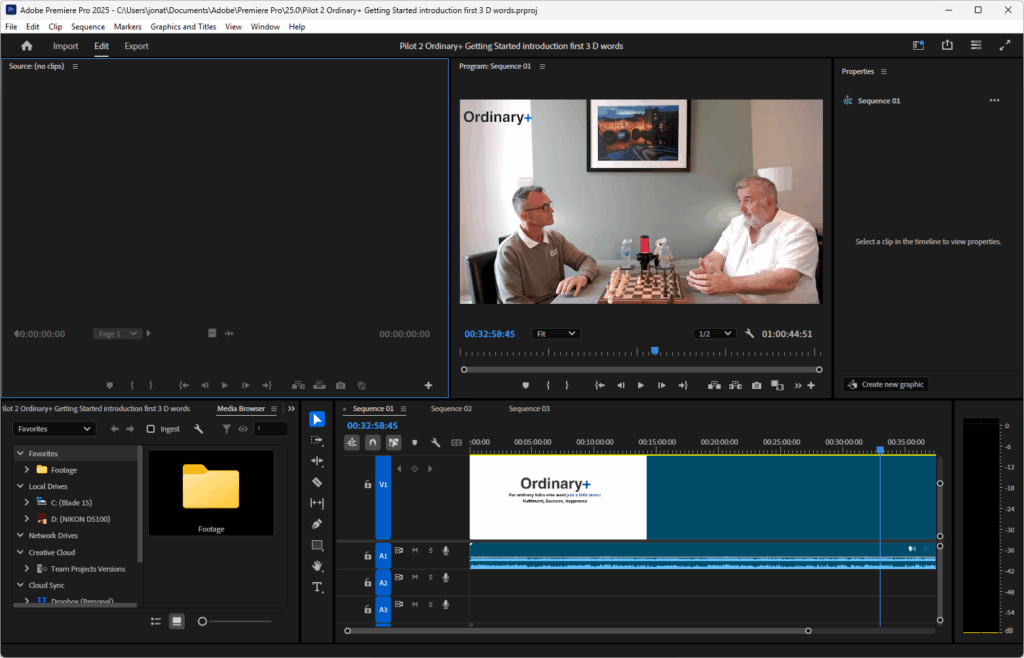
Task: Activate the Hand tool
Action: pyautogui.click(x=317, y=566)
